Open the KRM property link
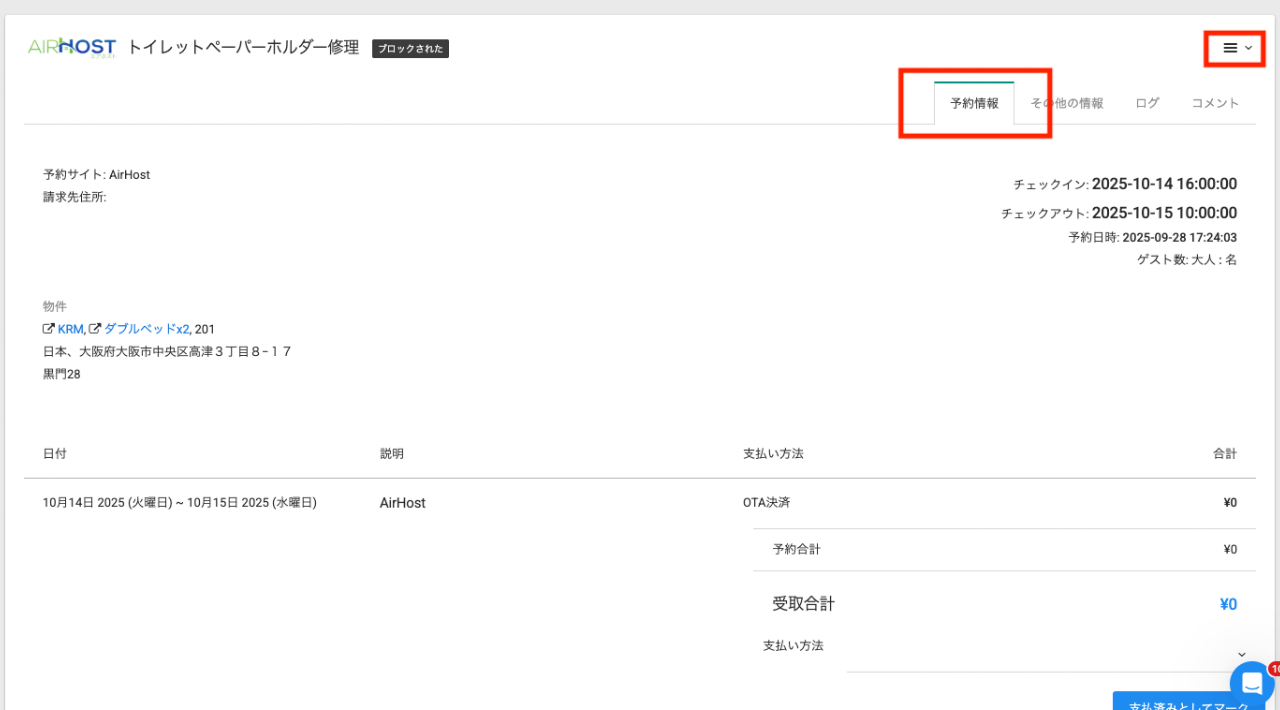 tap(70, 329)
